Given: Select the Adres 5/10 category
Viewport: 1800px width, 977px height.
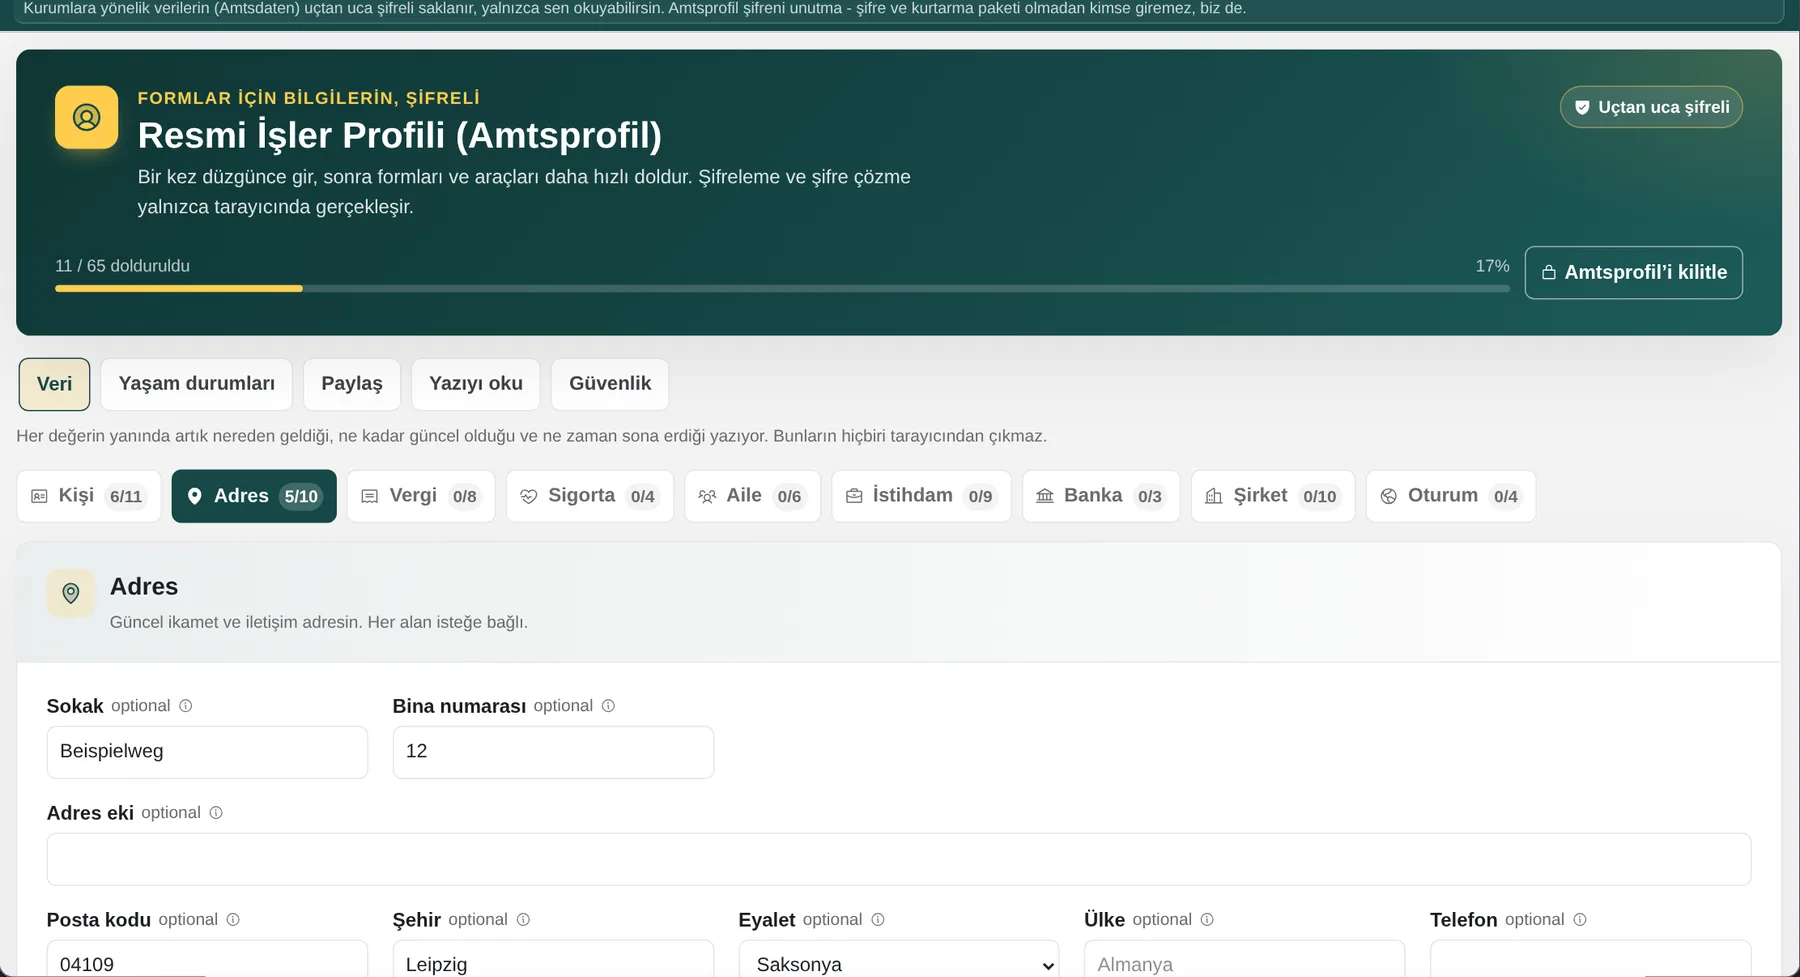Looking at the screenshot, I should tap(254, 496).
